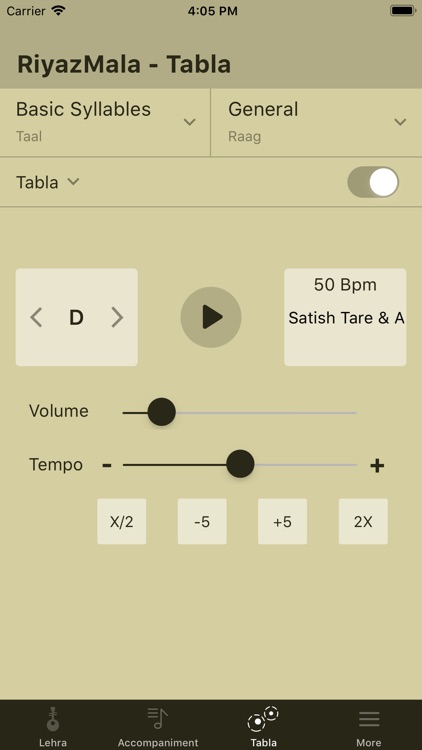
Task: Decrease tempo with the minus icon
Action: click(107, 465)
